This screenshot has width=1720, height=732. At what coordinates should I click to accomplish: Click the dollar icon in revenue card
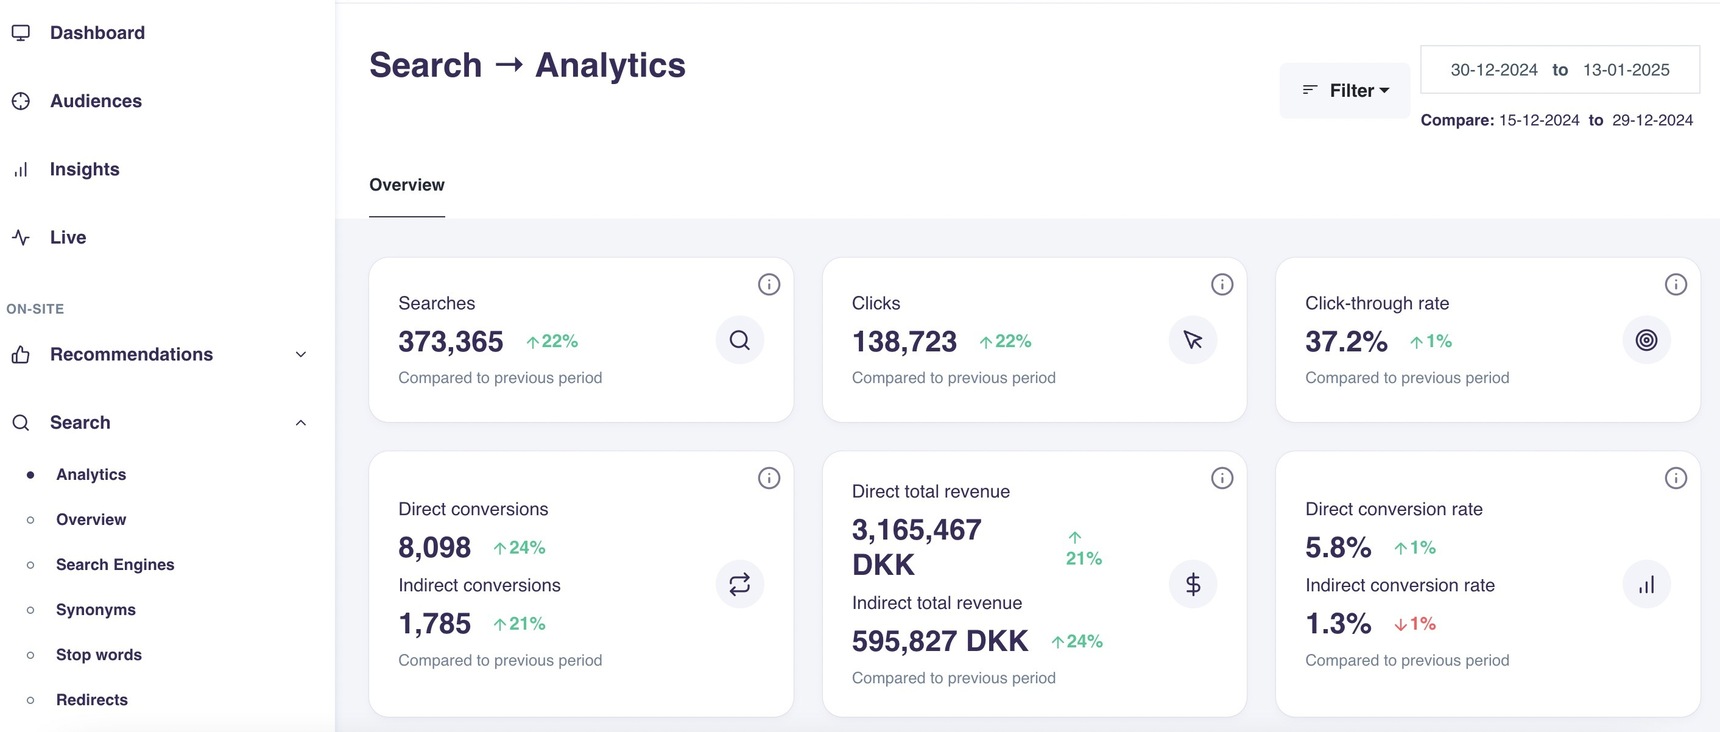coord(1192,584)
